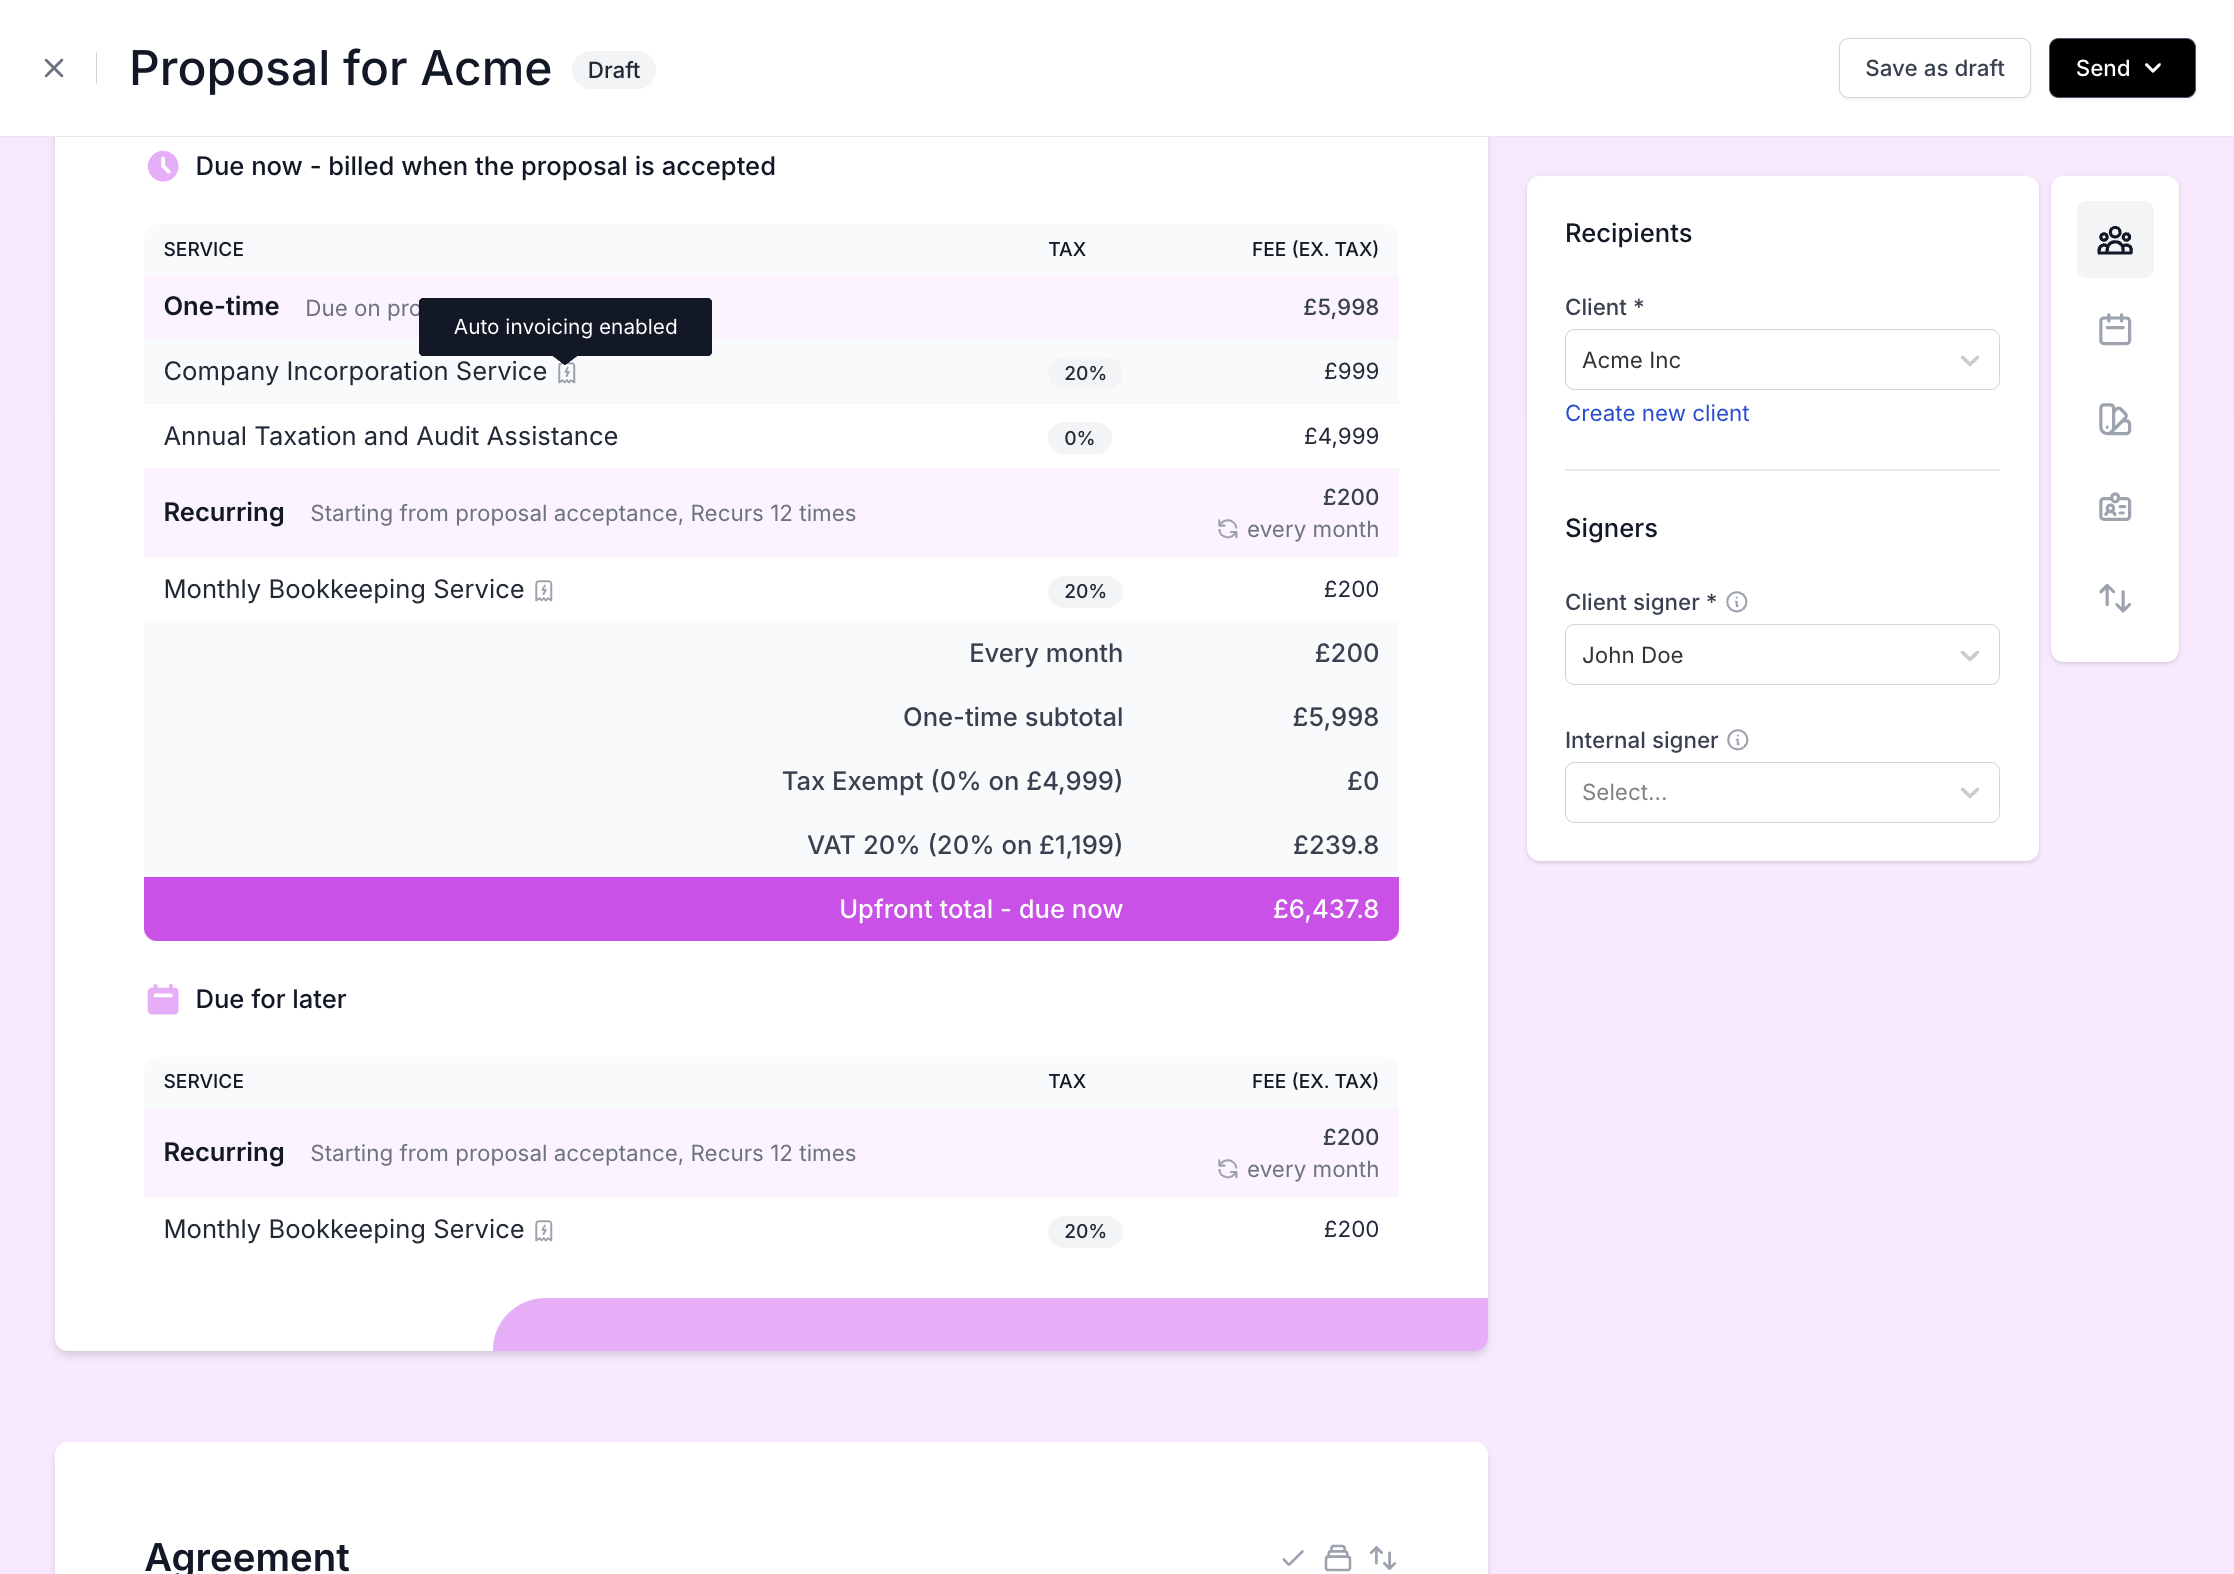This screenshot has height=1574, width=2234.
Task: Click the checkmark icon in Agreement section
Action: [x=1293, y=1558]
